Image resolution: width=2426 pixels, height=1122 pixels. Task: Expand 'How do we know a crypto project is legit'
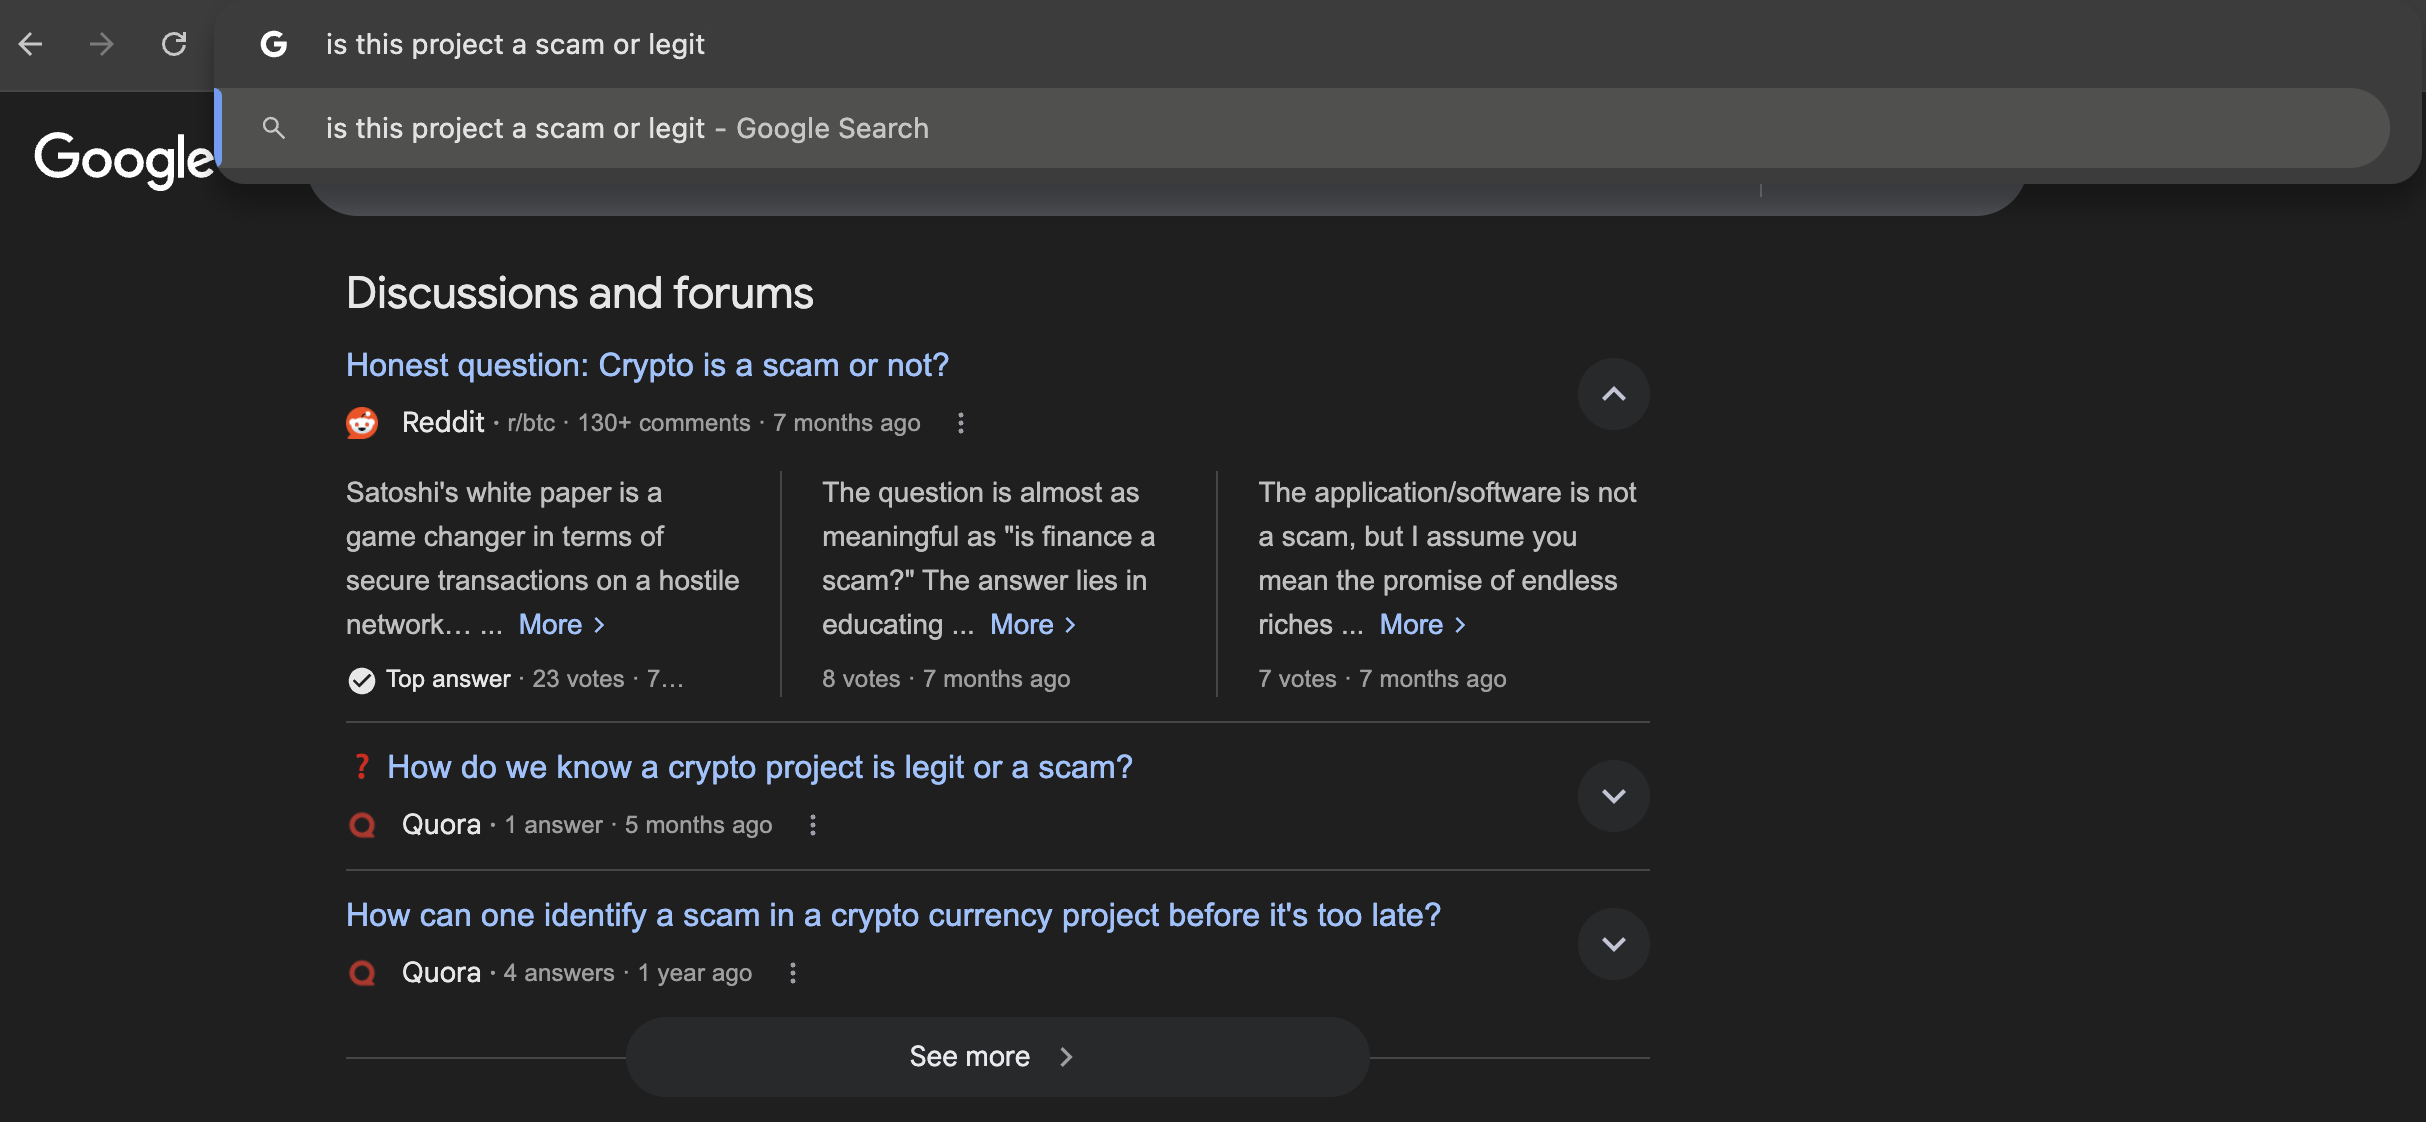1614,796
